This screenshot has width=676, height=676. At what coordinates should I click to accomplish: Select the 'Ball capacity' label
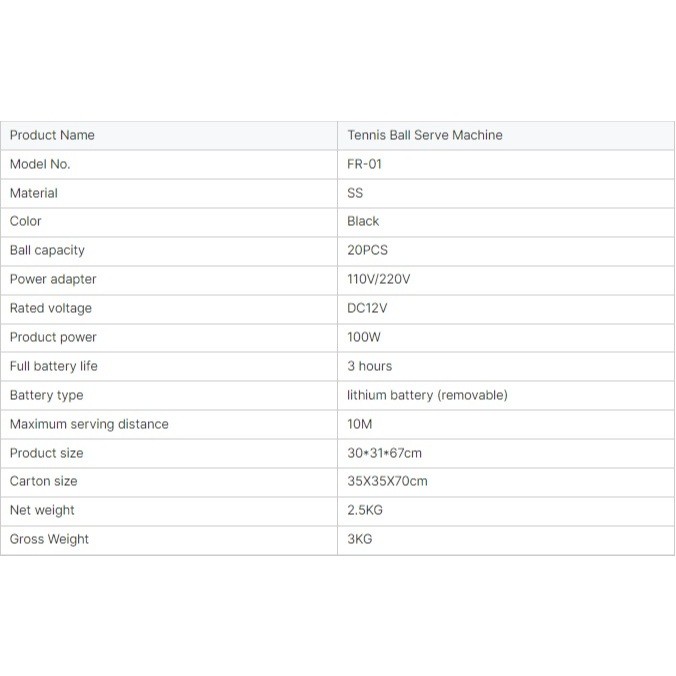point(47,250)
